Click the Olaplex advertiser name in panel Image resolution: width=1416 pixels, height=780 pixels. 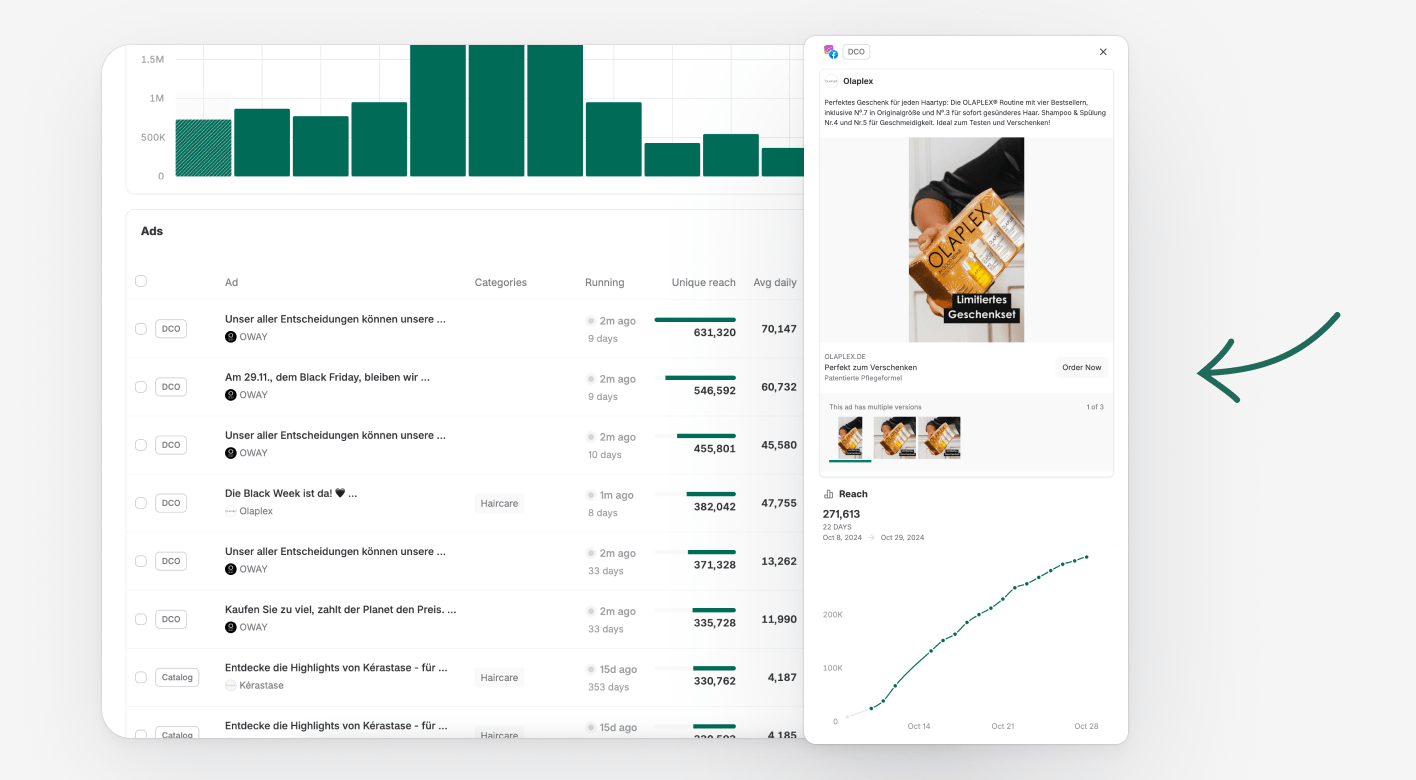click(x=858, y=81)
